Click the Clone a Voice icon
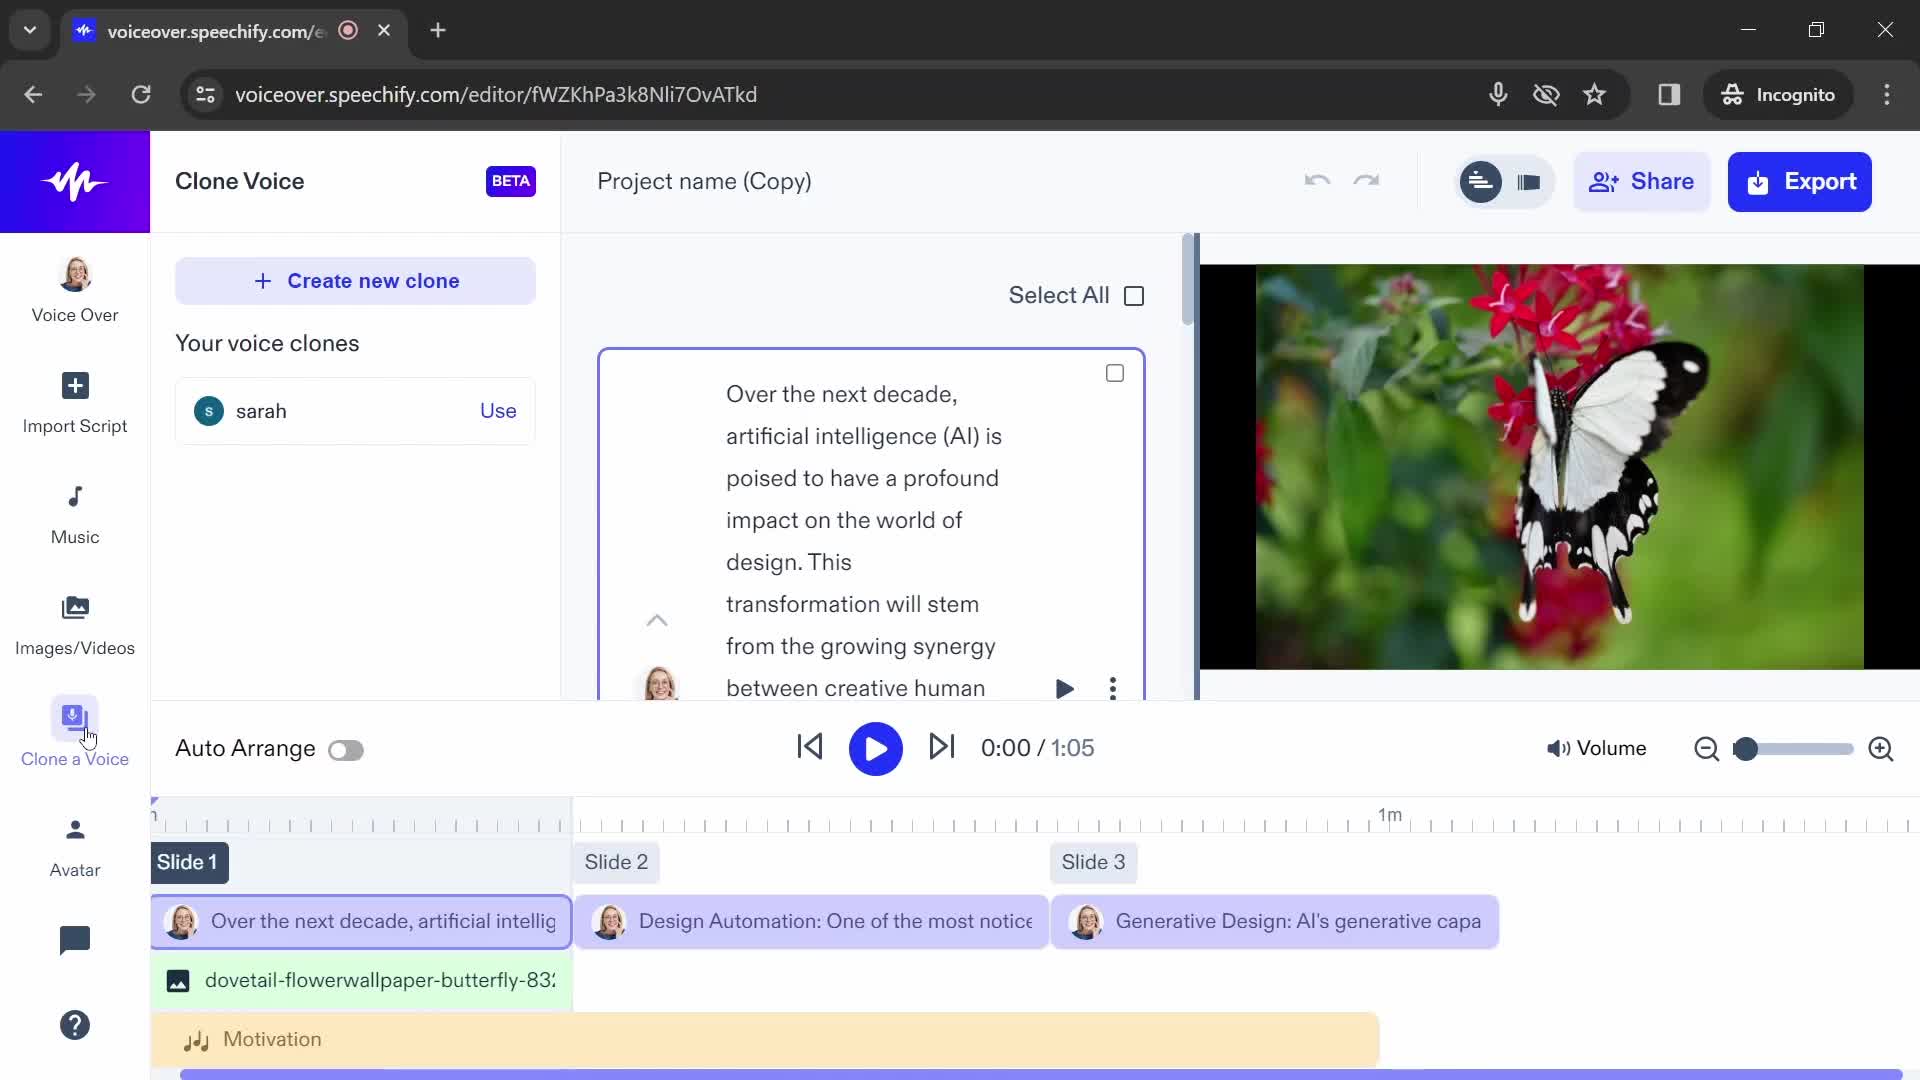This screenshot has height=1080, width=1920. [x=74, y=717]
